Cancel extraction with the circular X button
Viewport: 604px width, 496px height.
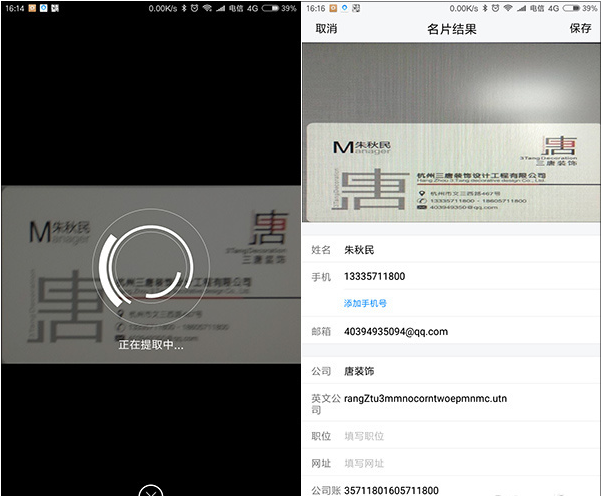(x=151, y=491)
